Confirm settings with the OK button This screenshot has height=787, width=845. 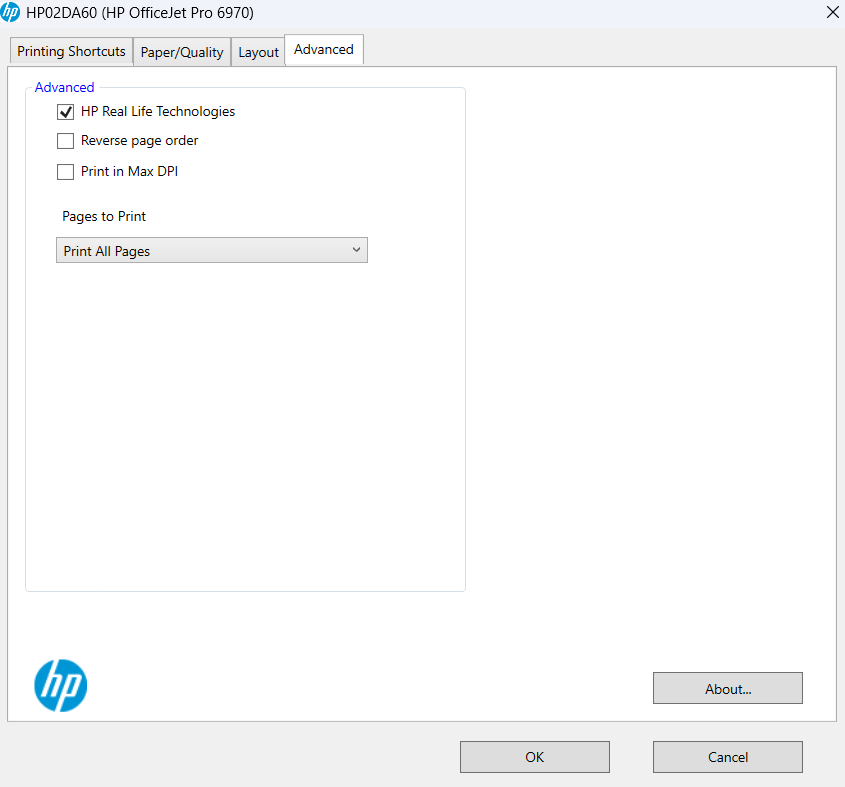pos(535,757)
